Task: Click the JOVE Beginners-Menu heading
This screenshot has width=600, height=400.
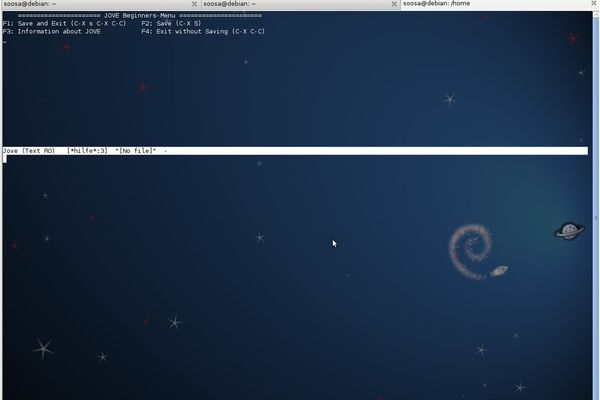Action: pyautogui.click(x=140, y=16)
